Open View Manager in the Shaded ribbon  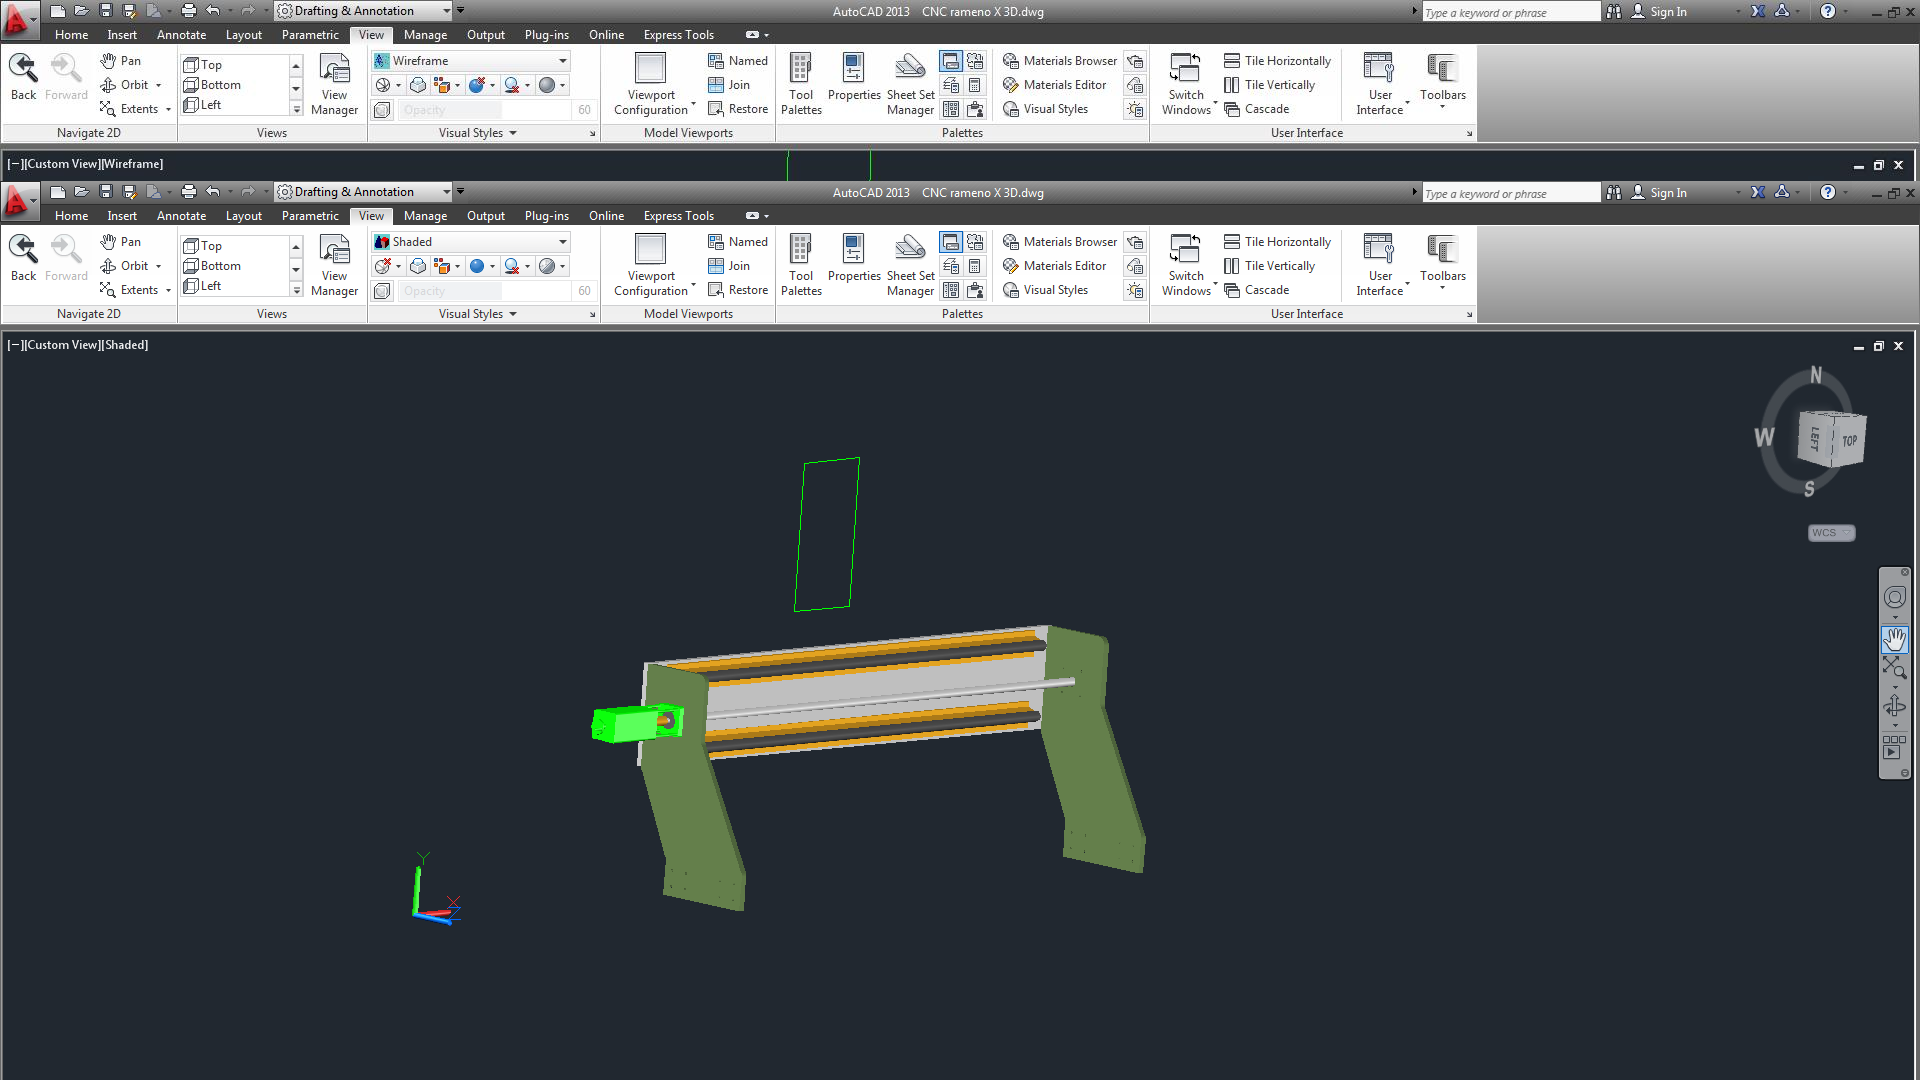coord(334,265)
